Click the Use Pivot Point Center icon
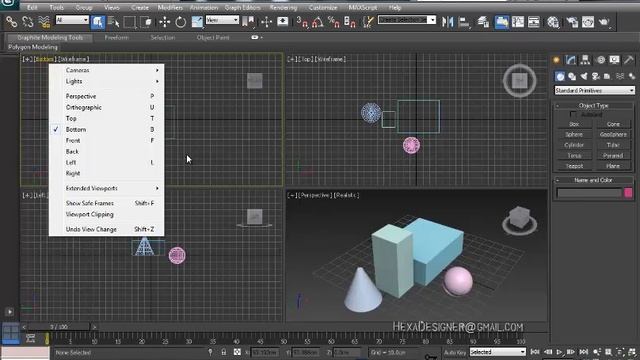 (x=248, y=22)
